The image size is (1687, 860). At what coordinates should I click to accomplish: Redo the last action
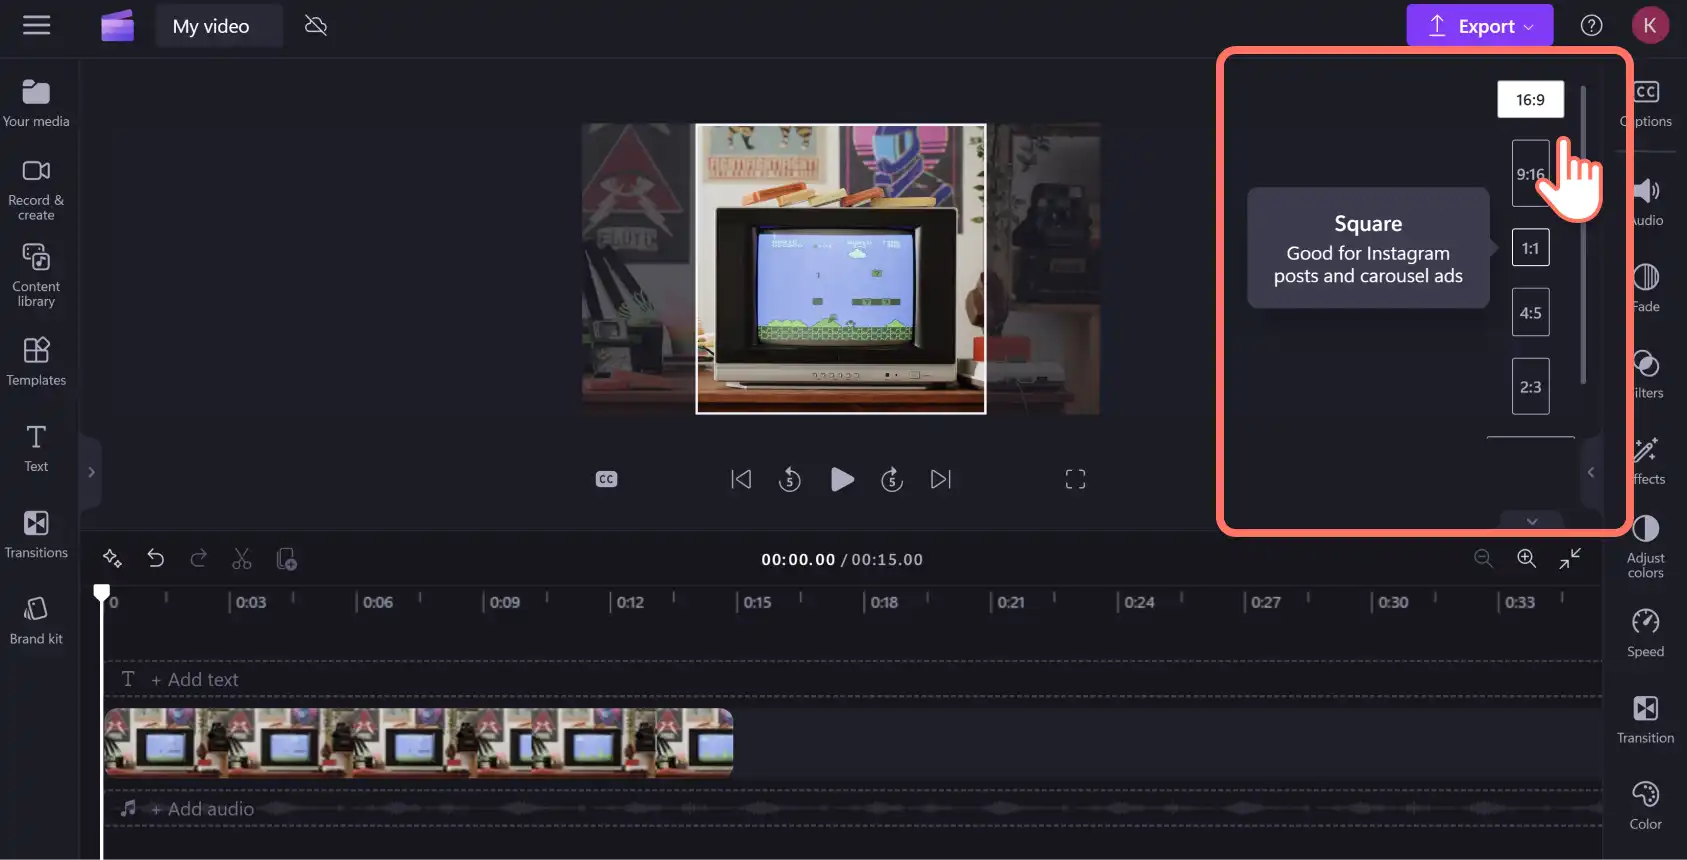pos(198,558)
